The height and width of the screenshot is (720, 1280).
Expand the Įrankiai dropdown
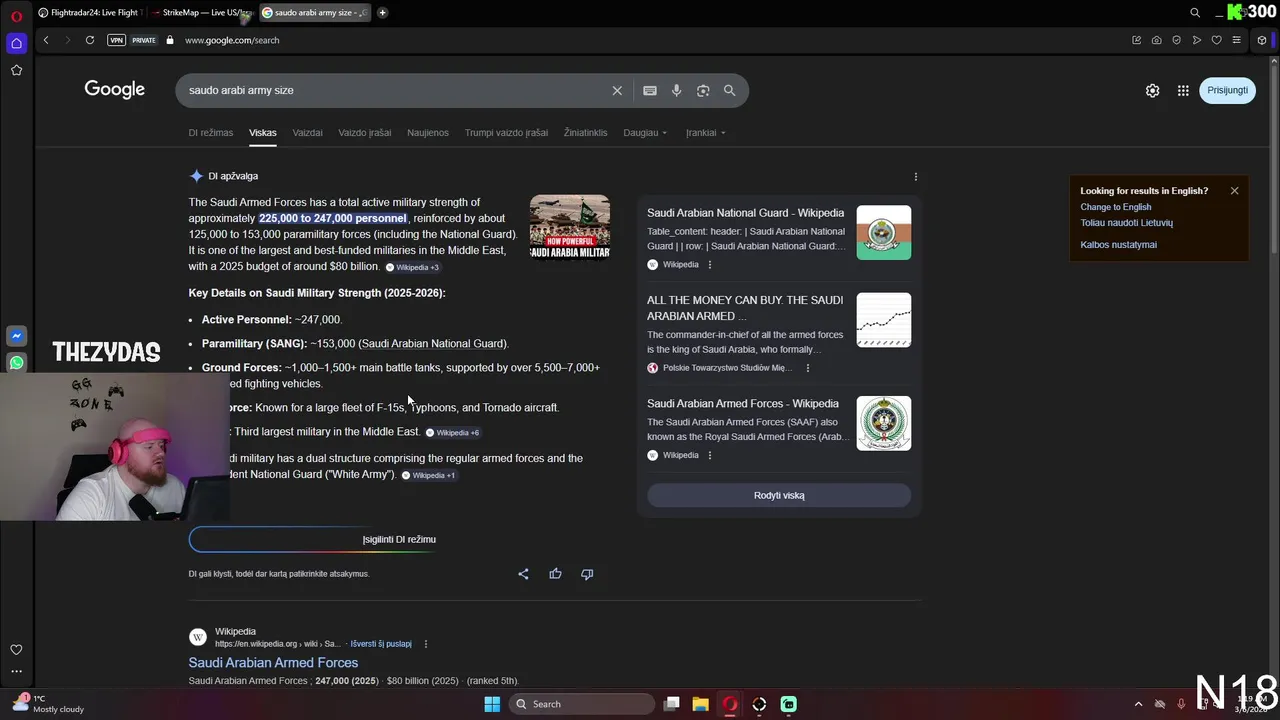[705, 132]
